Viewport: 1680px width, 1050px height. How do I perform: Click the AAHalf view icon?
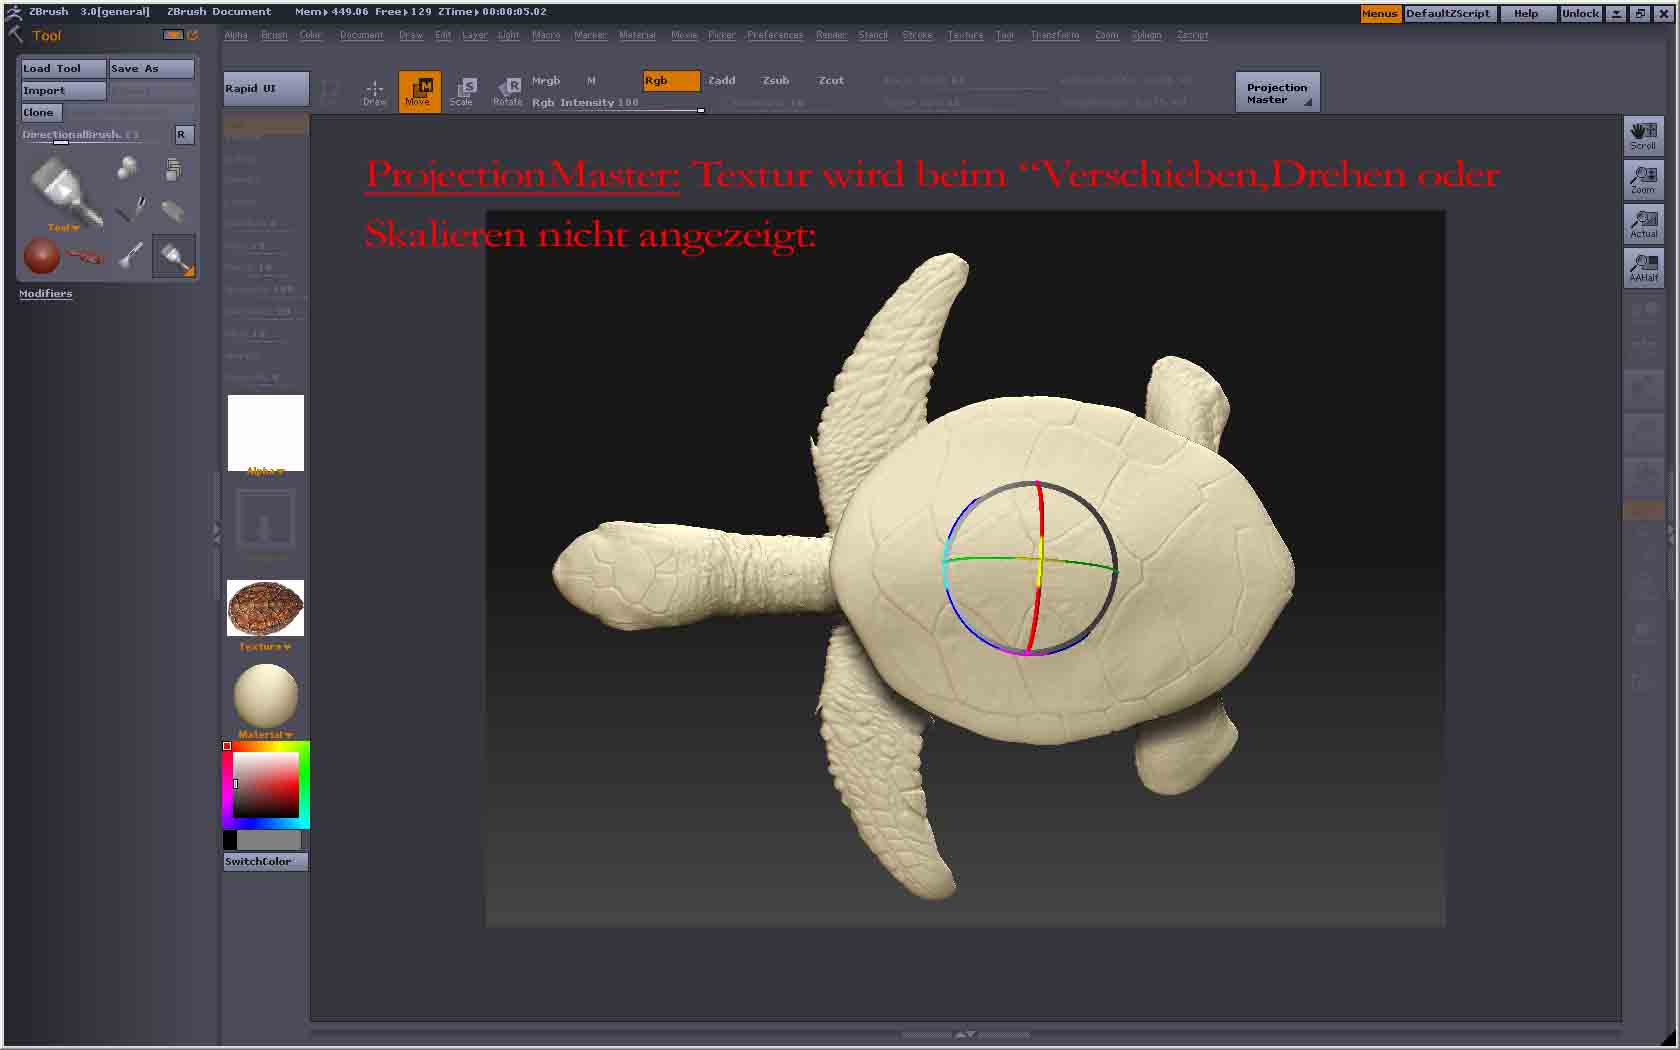point(1643,267)
